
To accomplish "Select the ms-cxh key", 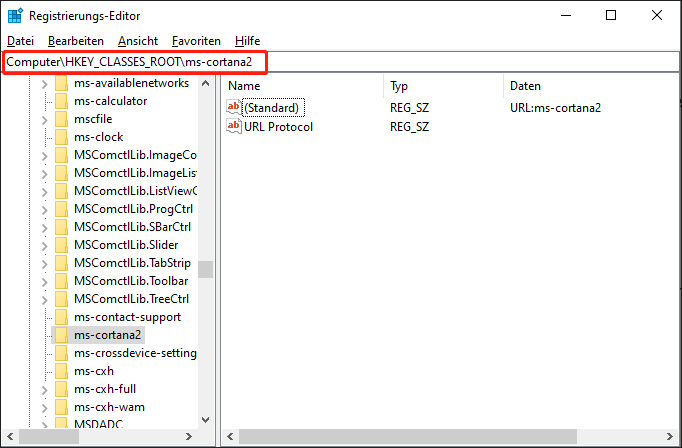I will click(94, 371).
